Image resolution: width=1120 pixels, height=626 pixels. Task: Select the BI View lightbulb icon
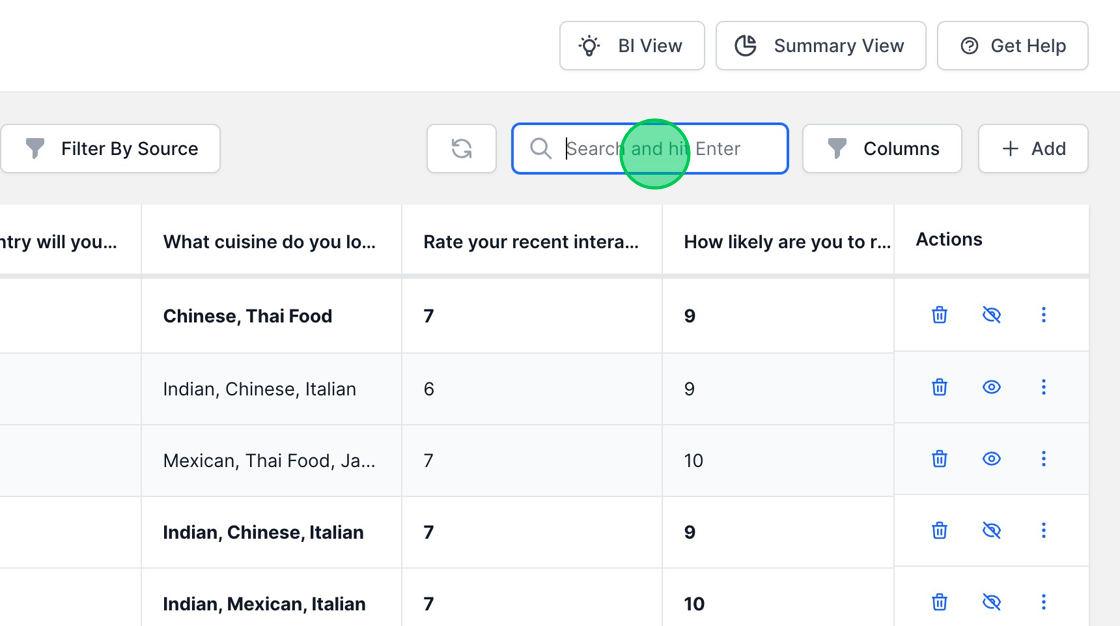(588, 45)
